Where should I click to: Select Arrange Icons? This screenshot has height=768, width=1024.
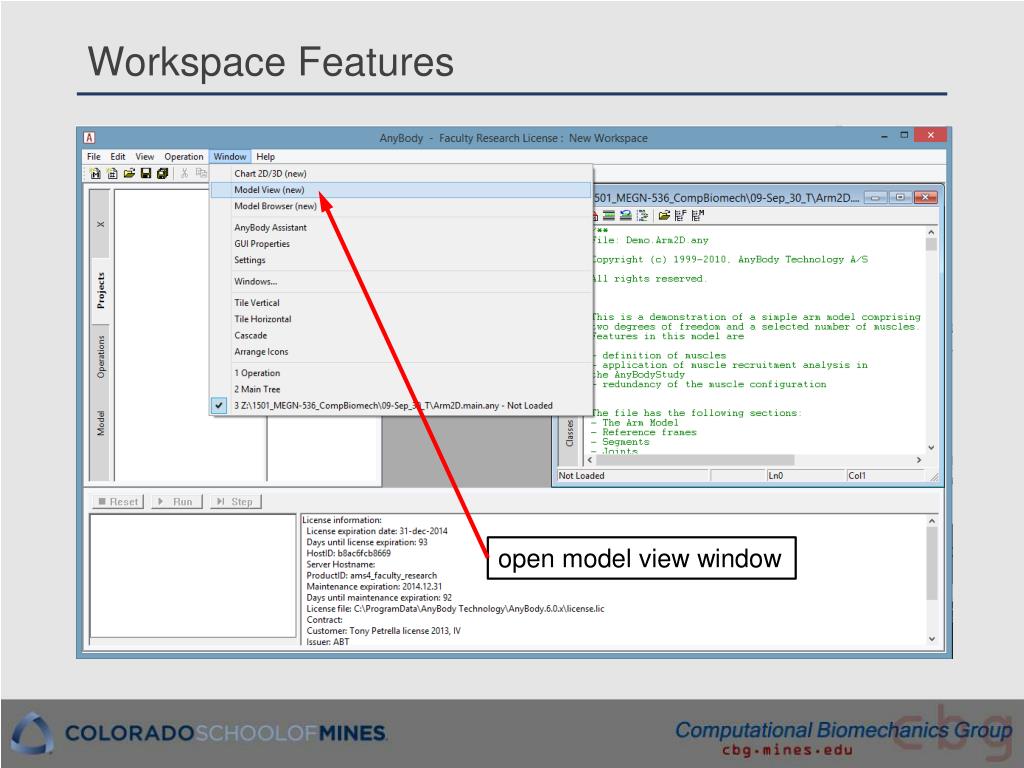pos(401,352)
